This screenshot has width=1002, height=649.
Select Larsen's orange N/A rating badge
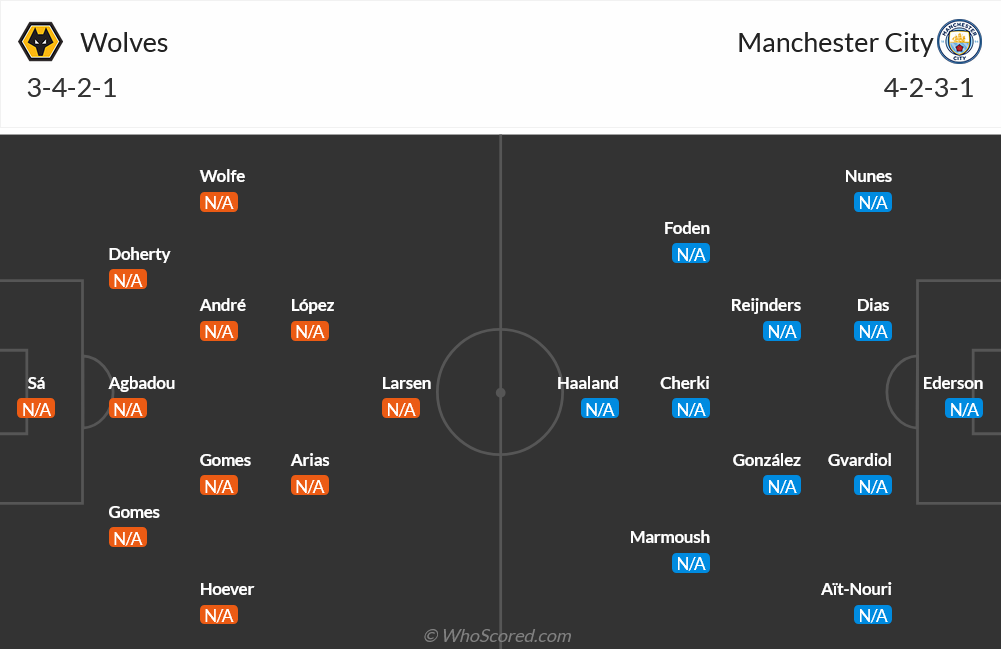tap(401, 409)
